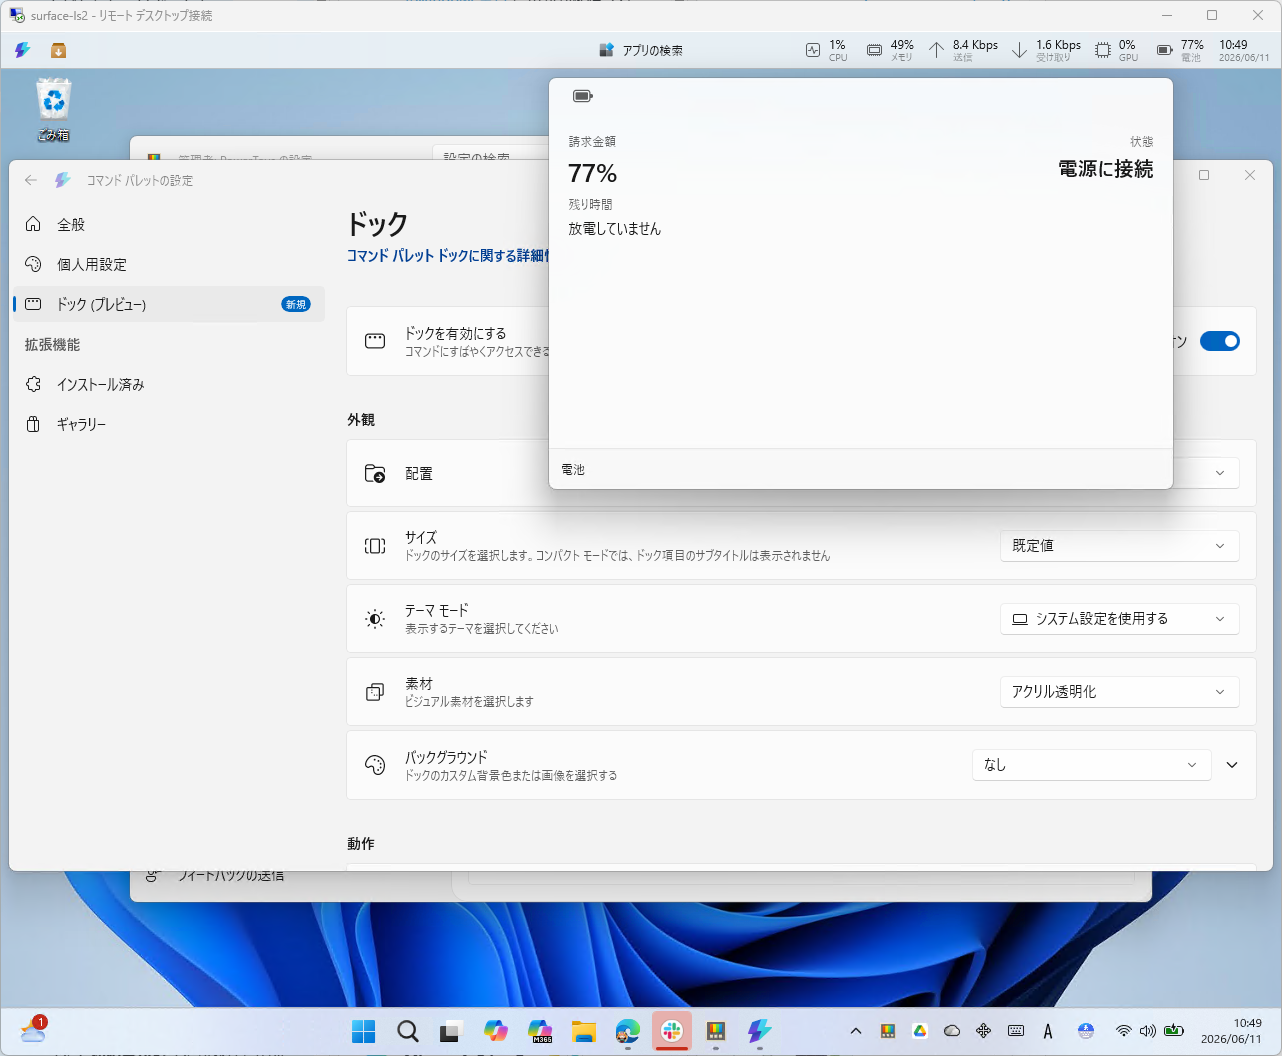1282x1056 pixels.
Task: Go back in Command Palette settings window
Action: point(31,180)
